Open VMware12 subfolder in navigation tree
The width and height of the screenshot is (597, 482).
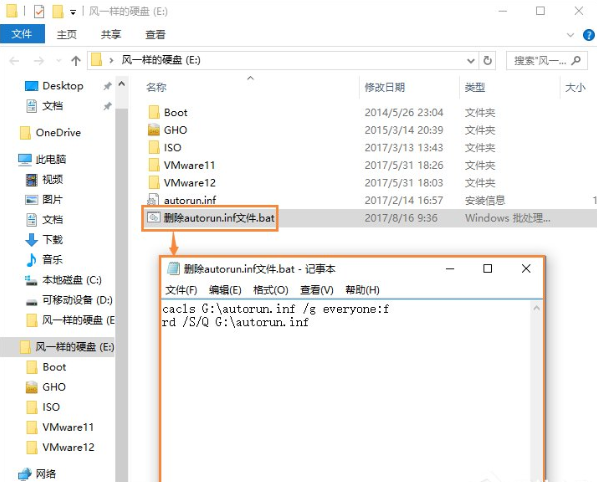(60, 447)
